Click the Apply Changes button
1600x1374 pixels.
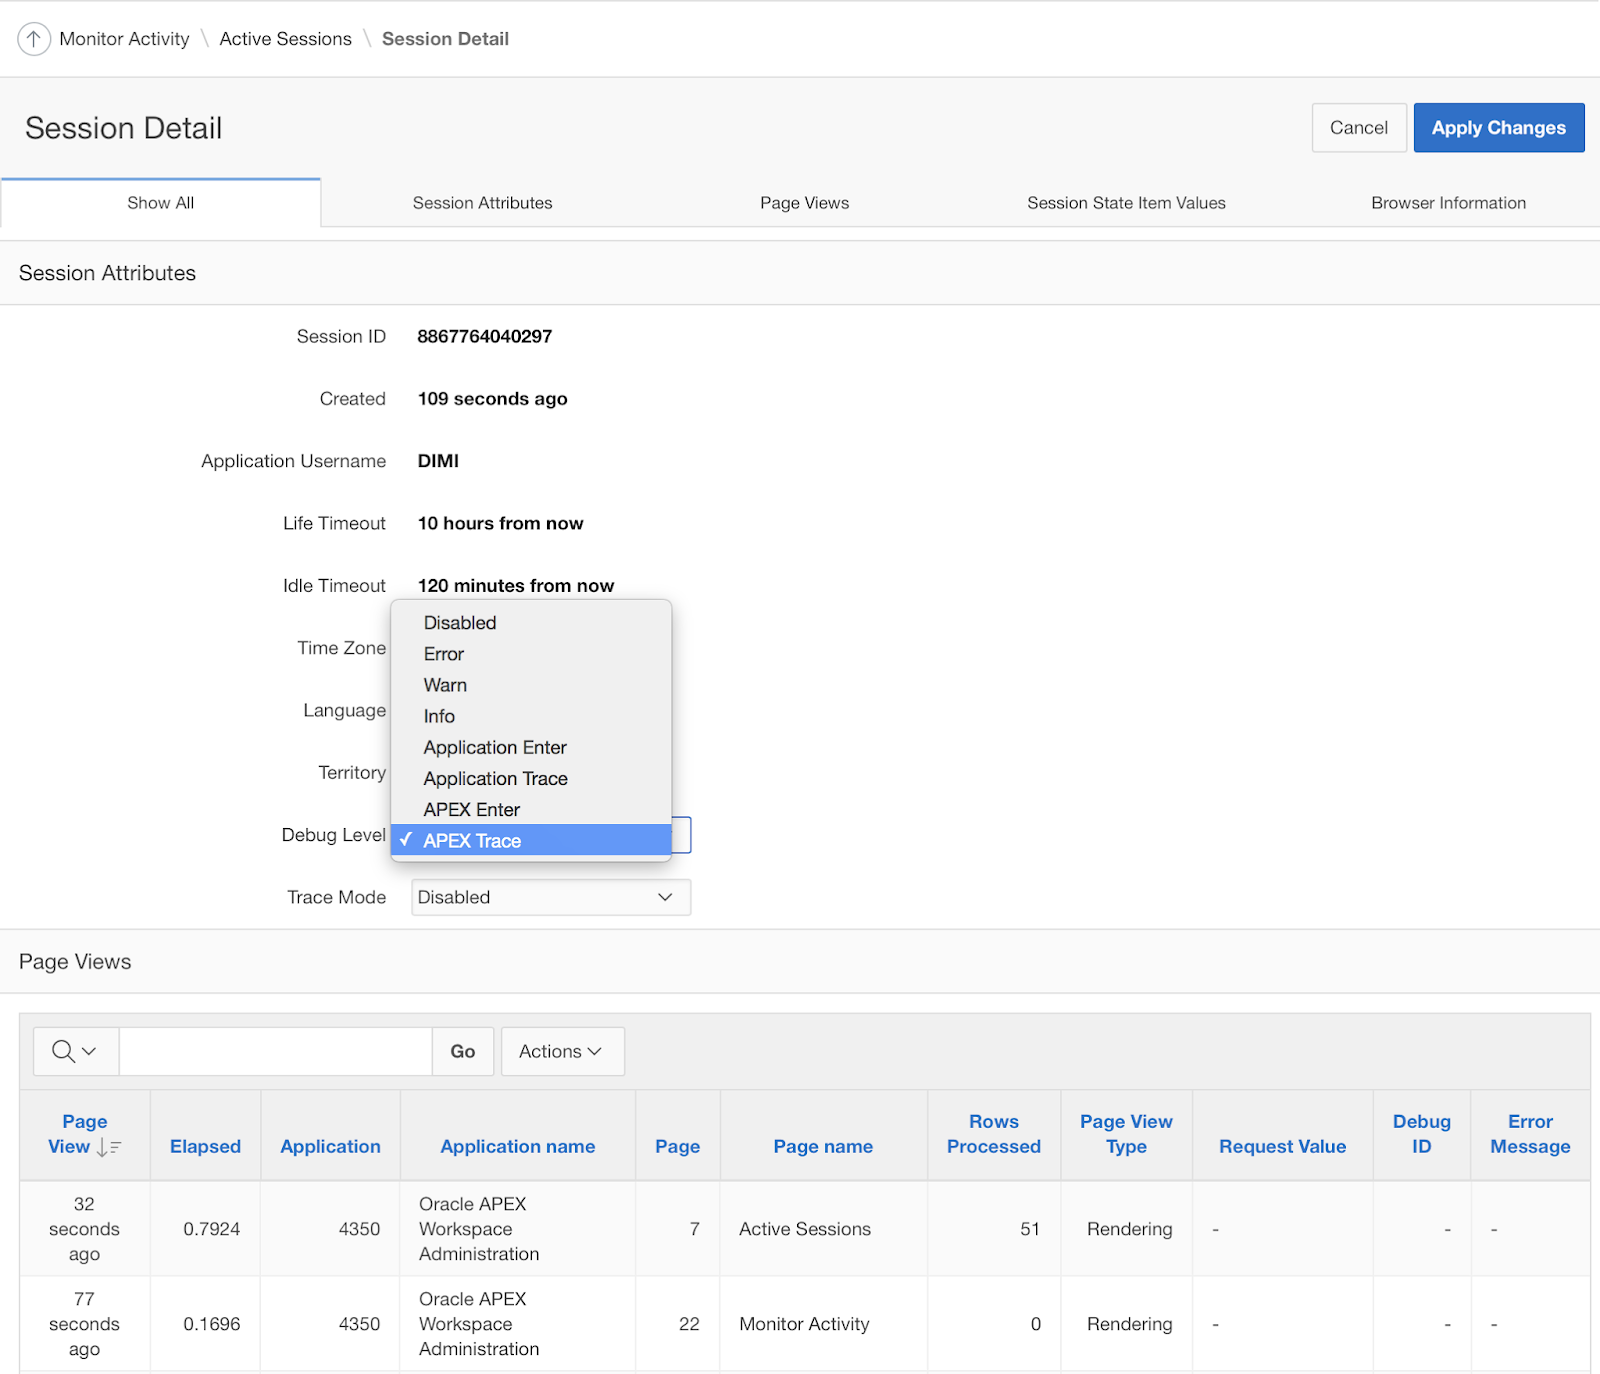tap(1498, 127)
